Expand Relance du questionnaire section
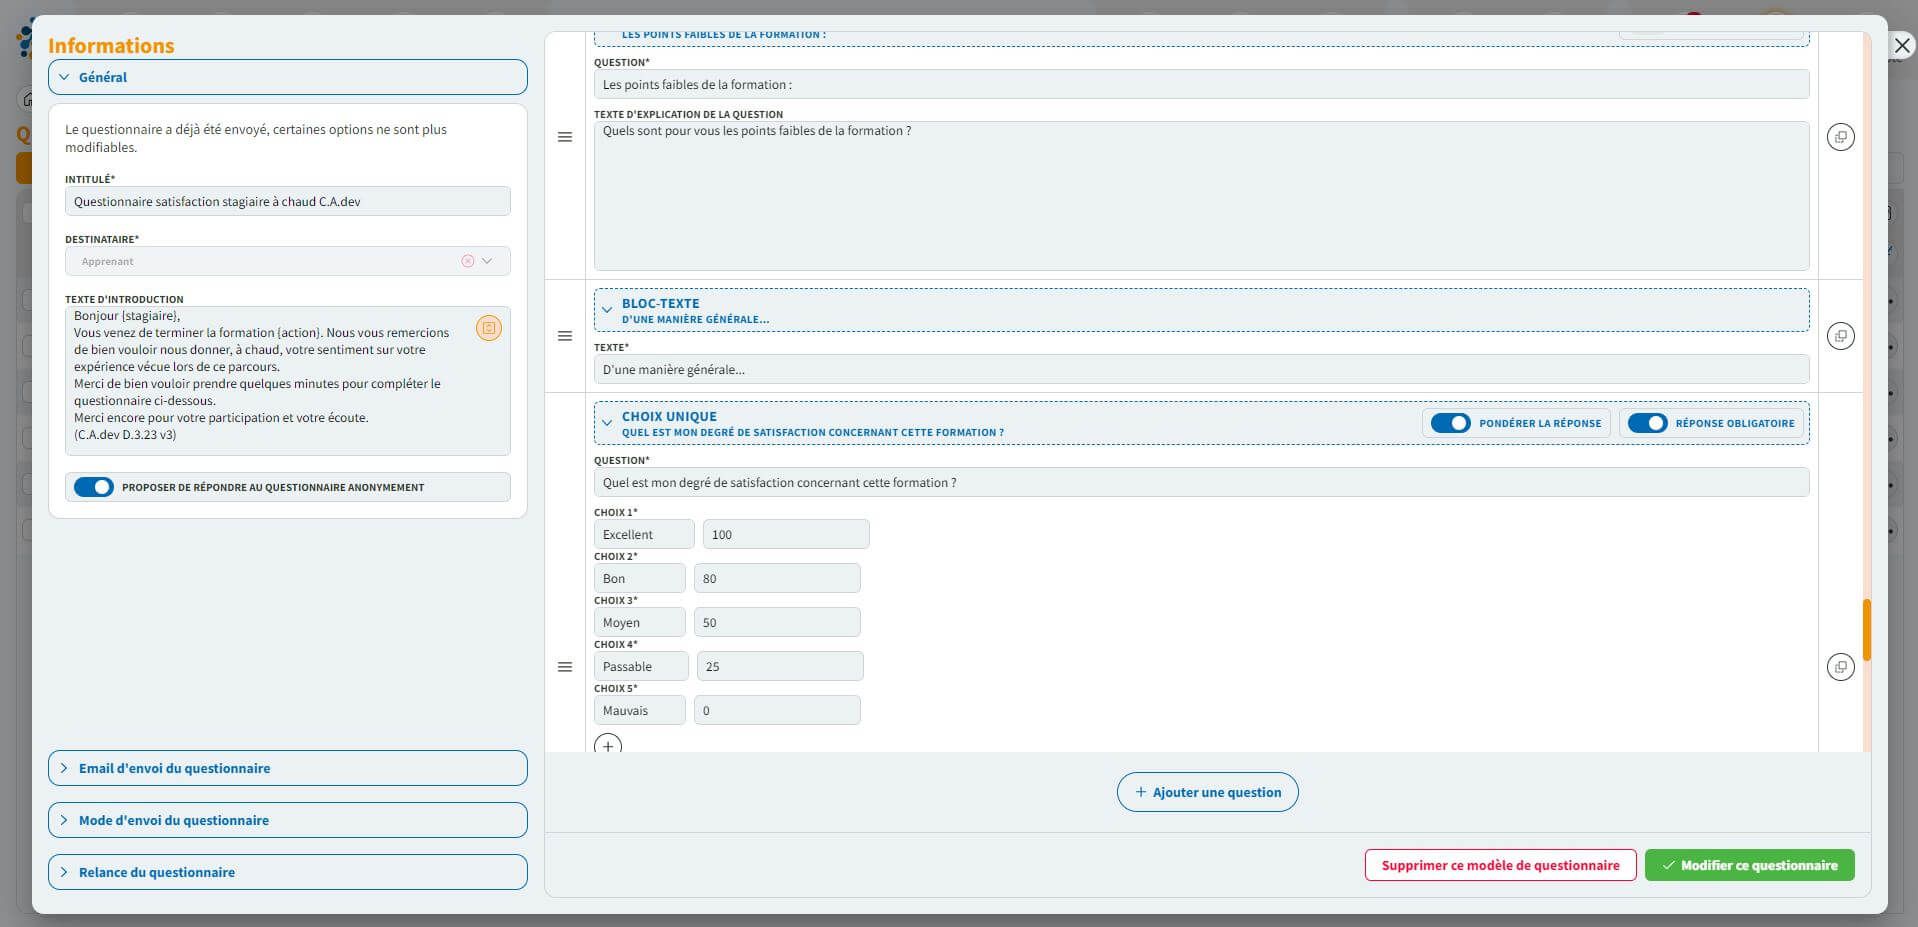1918x927 pixels. pos(287,872)
